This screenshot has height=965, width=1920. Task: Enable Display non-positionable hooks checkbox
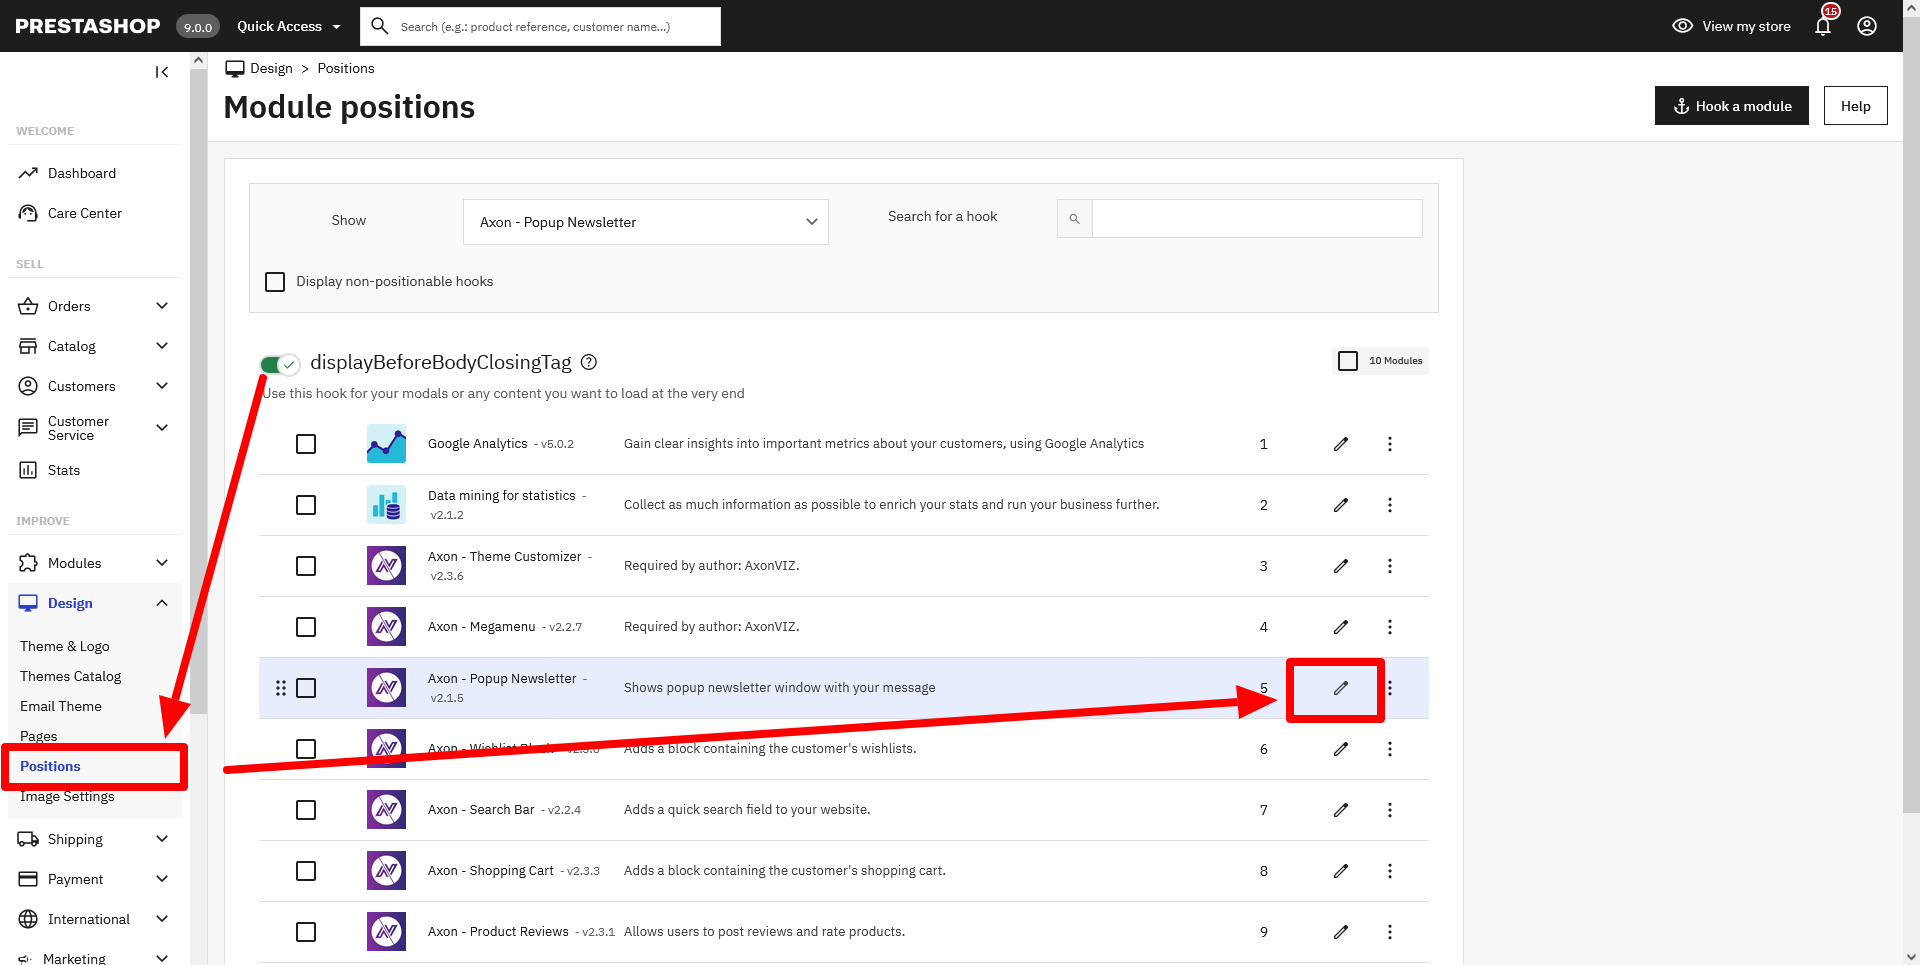coord(275,282)
